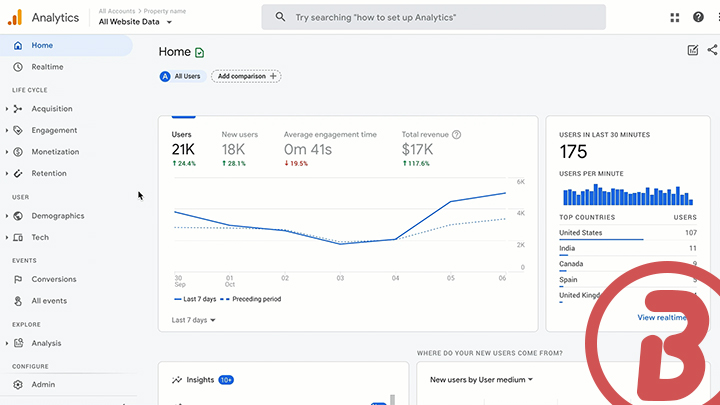Expand the Monetization section arrow
Viewport: 720px width, 405px height.
coord(6,152)
